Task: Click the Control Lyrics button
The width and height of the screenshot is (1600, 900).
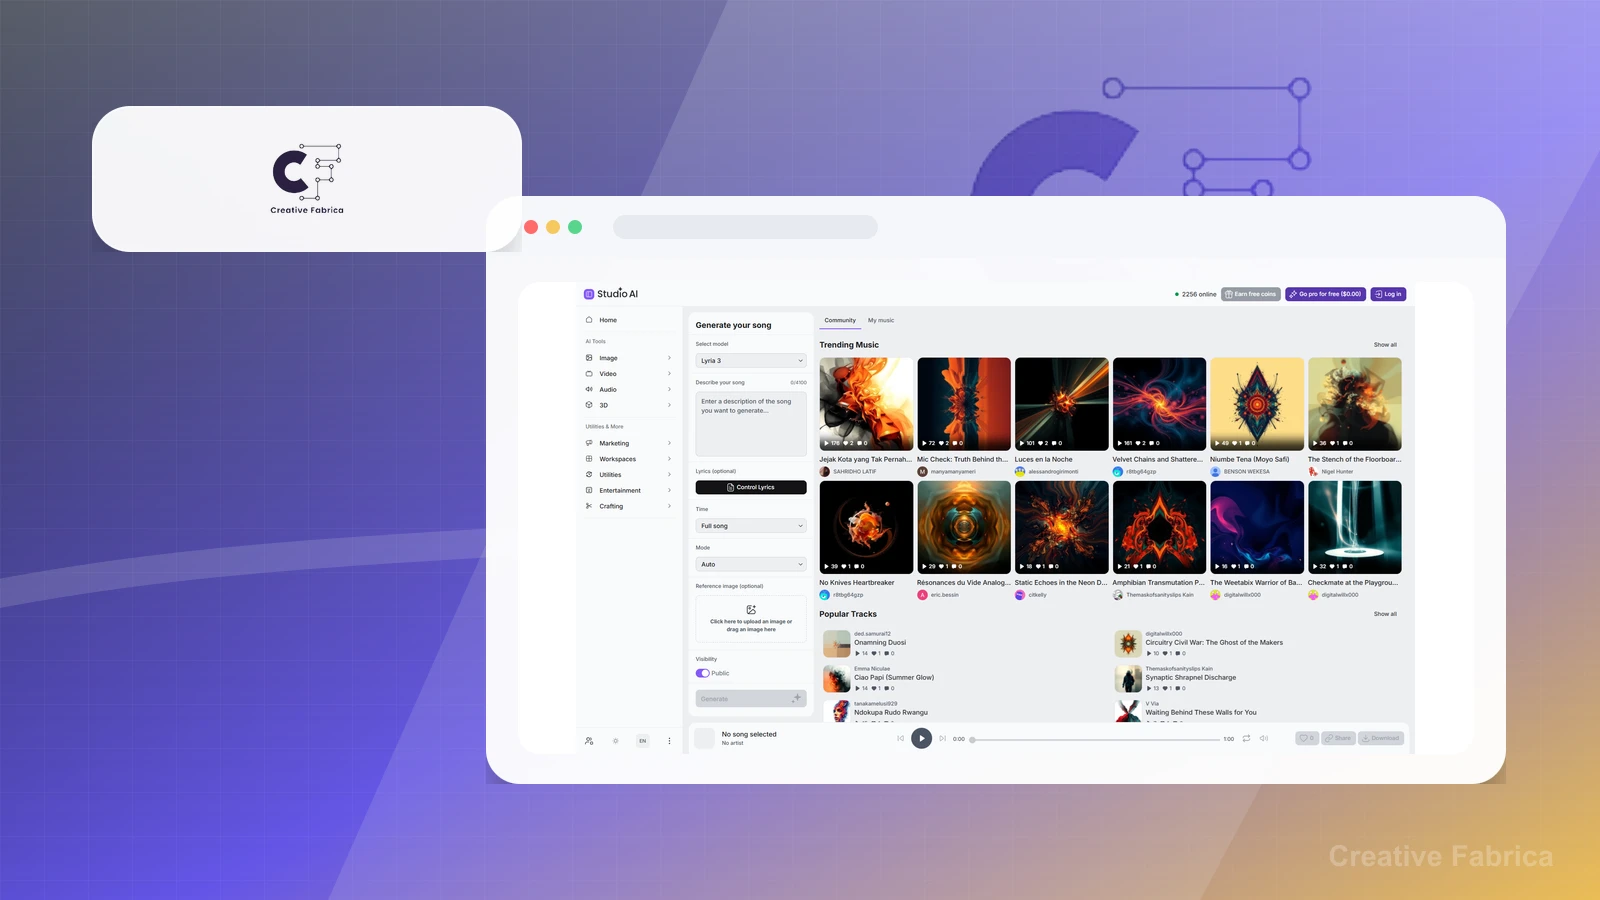Action: coord(751,487)
